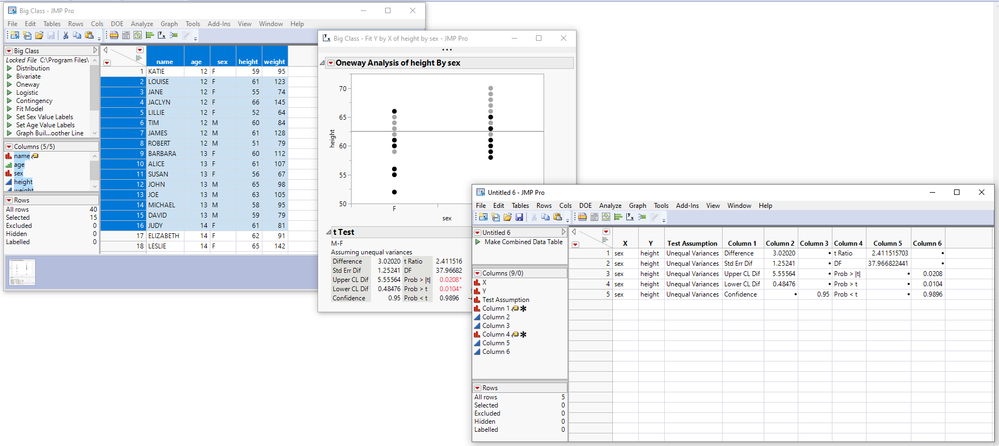Click the Cut scissors icon in Big Class toolbar
Screen dimensions: 999x446
pyautogui.click(x=65, y=35)
